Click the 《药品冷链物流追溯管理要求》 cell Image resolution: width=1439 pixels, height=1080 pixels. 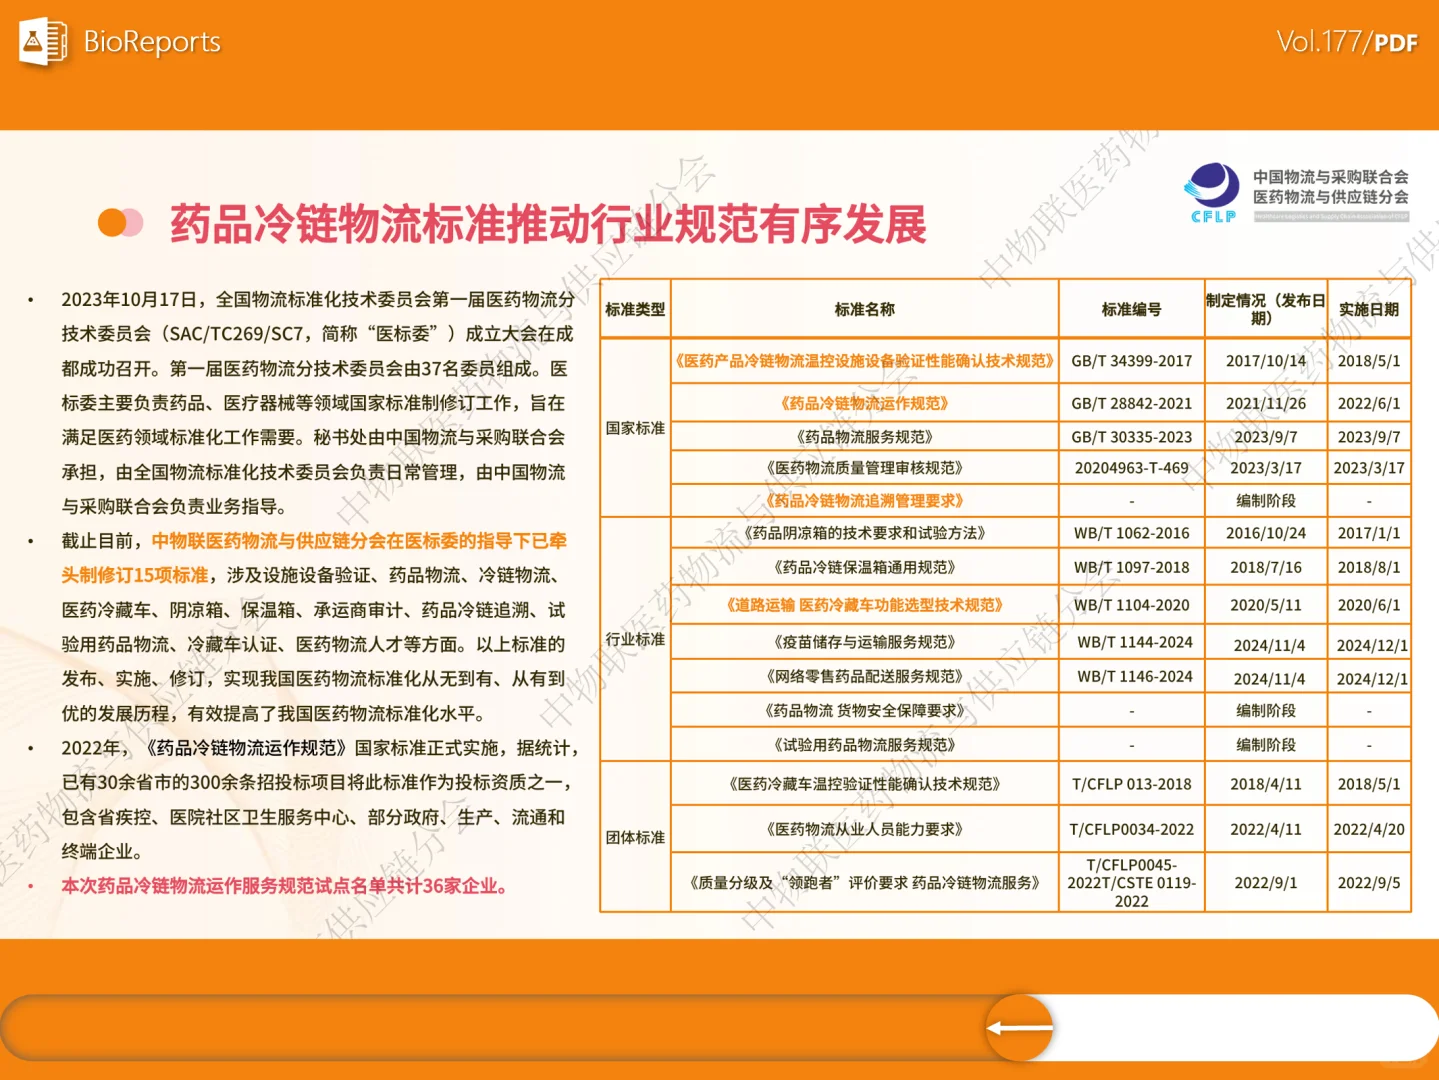[865, 500]
